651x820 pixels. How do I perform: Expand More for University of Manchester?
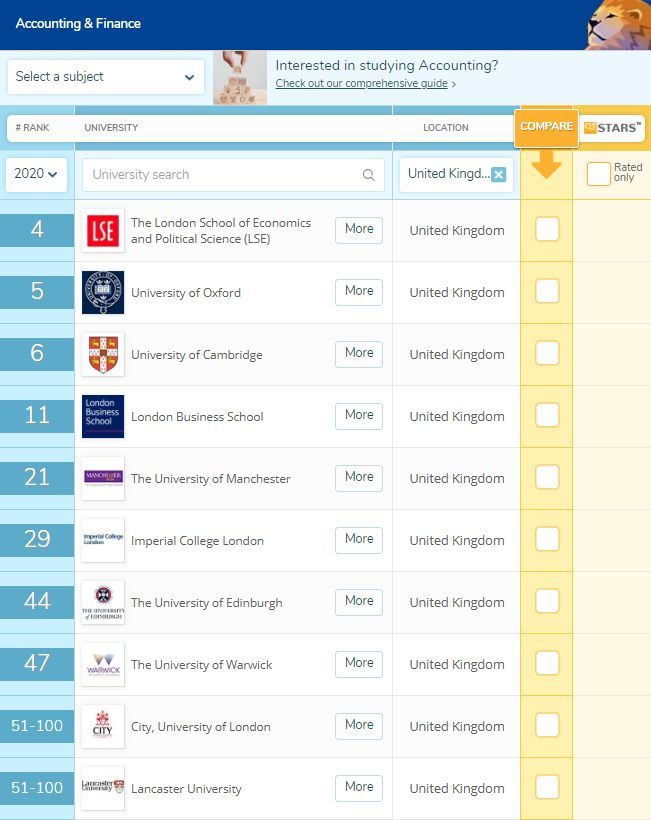tap(359, 477)
